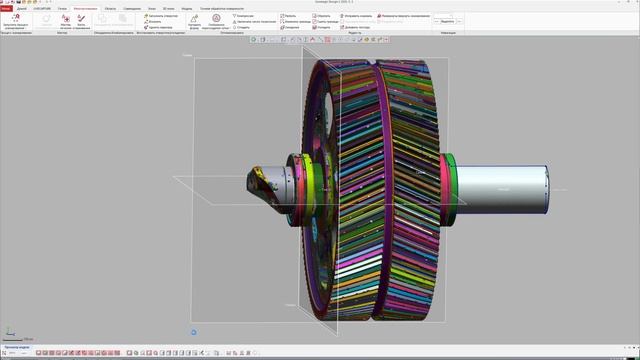
Task: Click the arrow right of the Выделить box
Action: tap(460, 21)
